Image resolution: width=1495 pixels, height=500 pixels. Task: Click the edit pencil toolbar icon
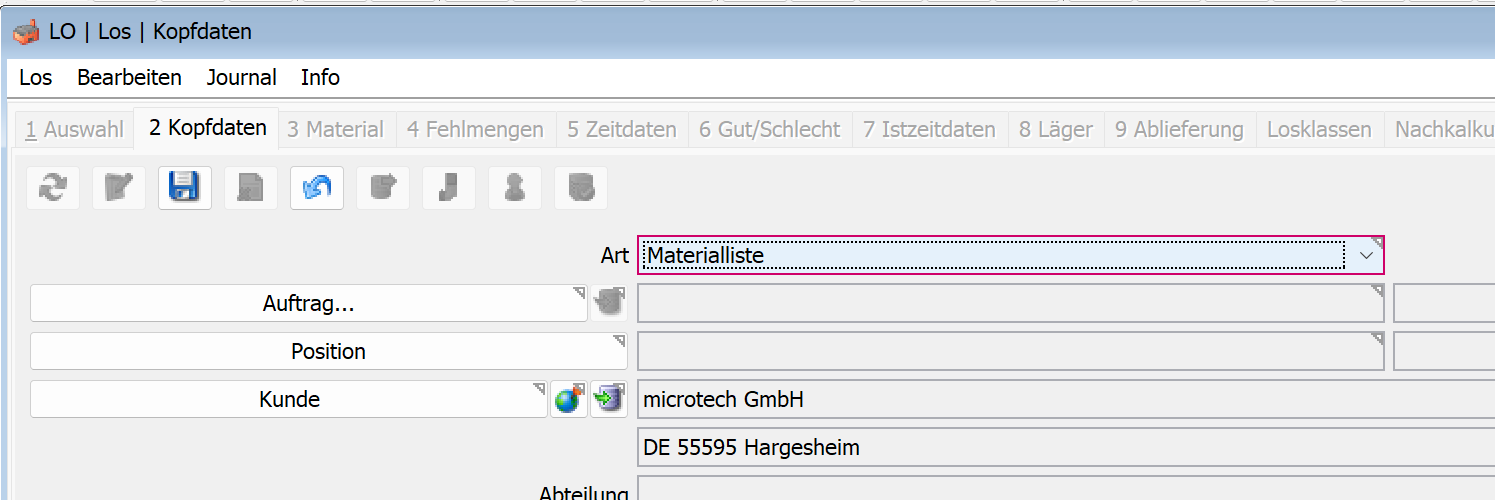point(119,188)
